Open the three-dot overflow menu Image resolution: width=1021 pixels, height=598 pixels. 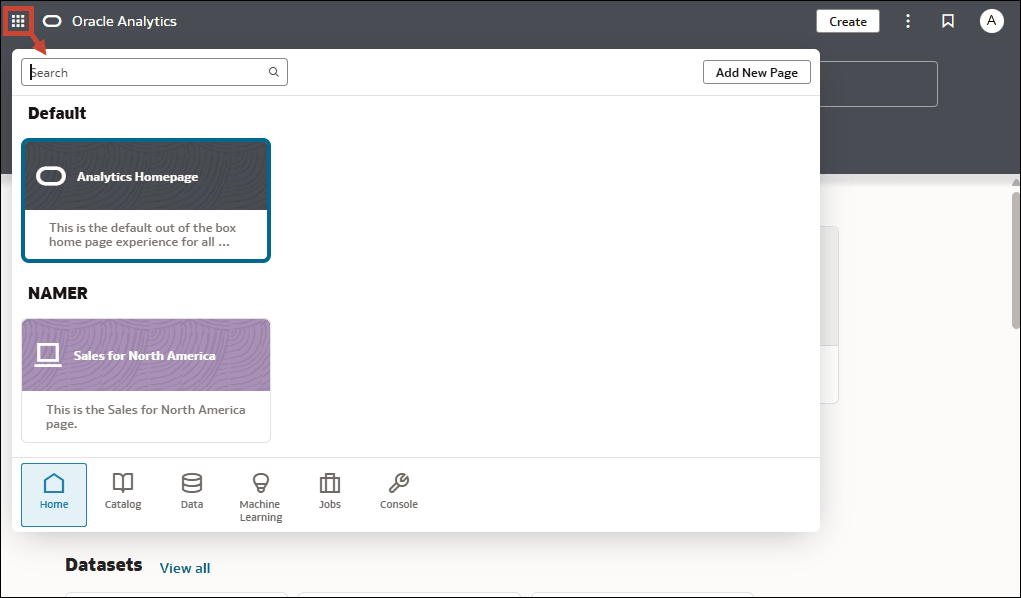(x=908, y=20)
